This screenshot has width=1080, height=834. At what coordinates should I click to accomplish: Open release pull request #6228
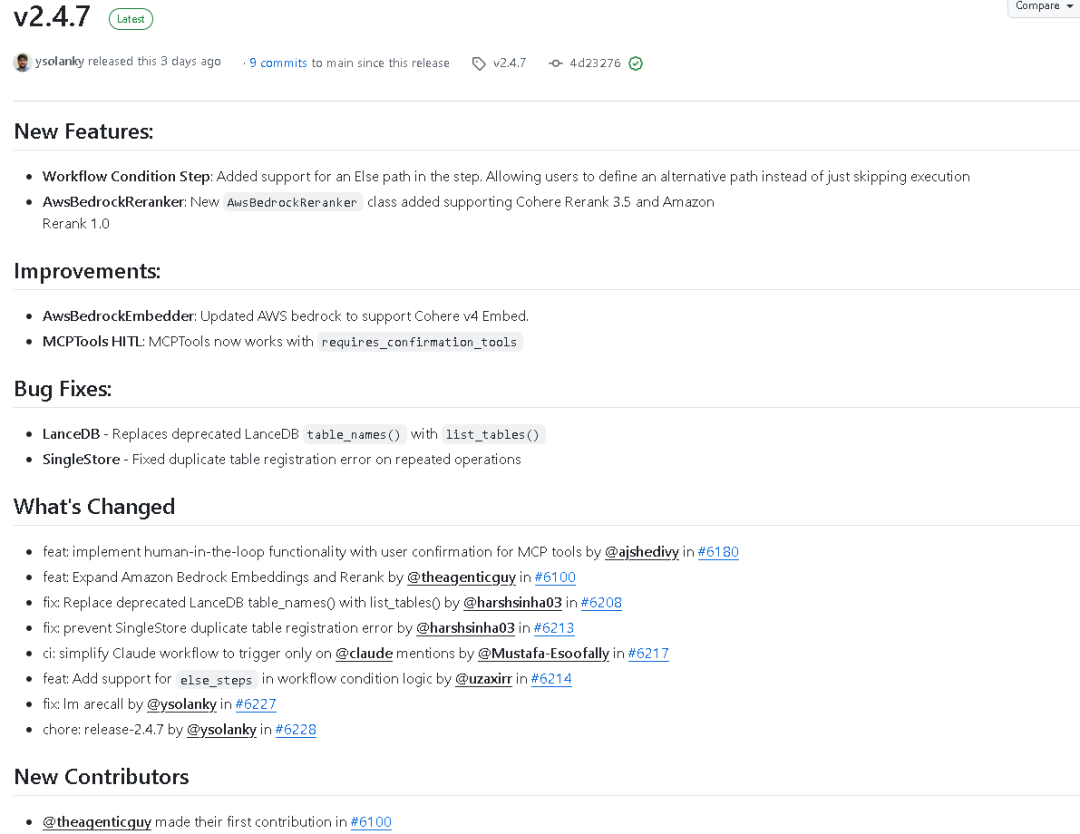click(x=295, y=730)
